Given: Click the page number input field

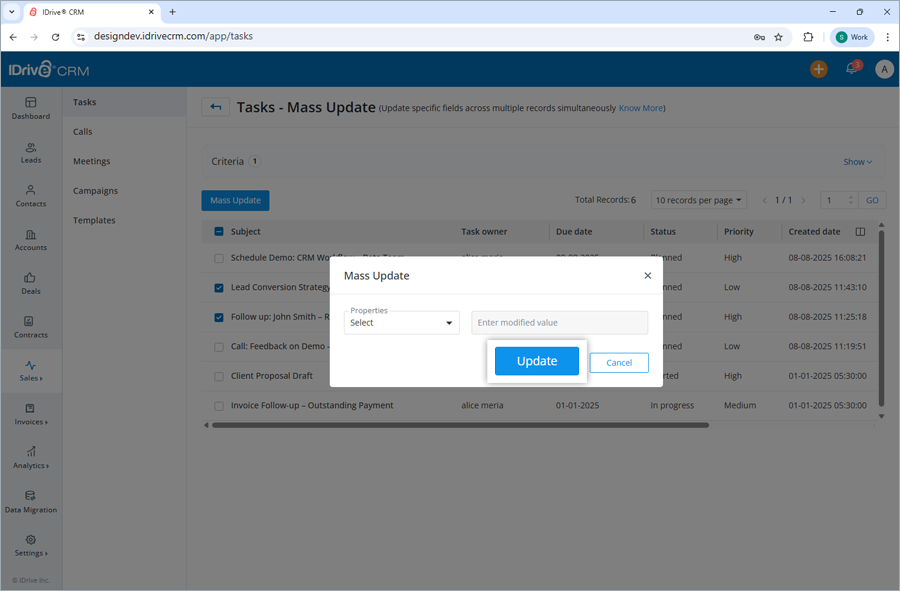Looking at the screenshot, I should 834,199.
